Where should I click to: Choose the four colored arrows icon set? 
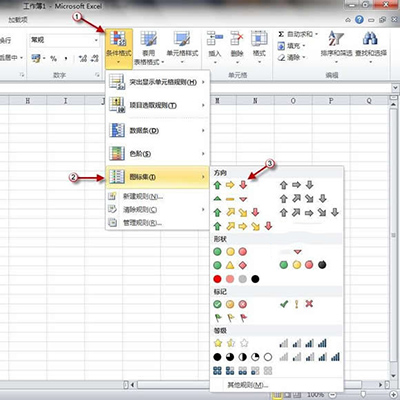coord(236,212)
